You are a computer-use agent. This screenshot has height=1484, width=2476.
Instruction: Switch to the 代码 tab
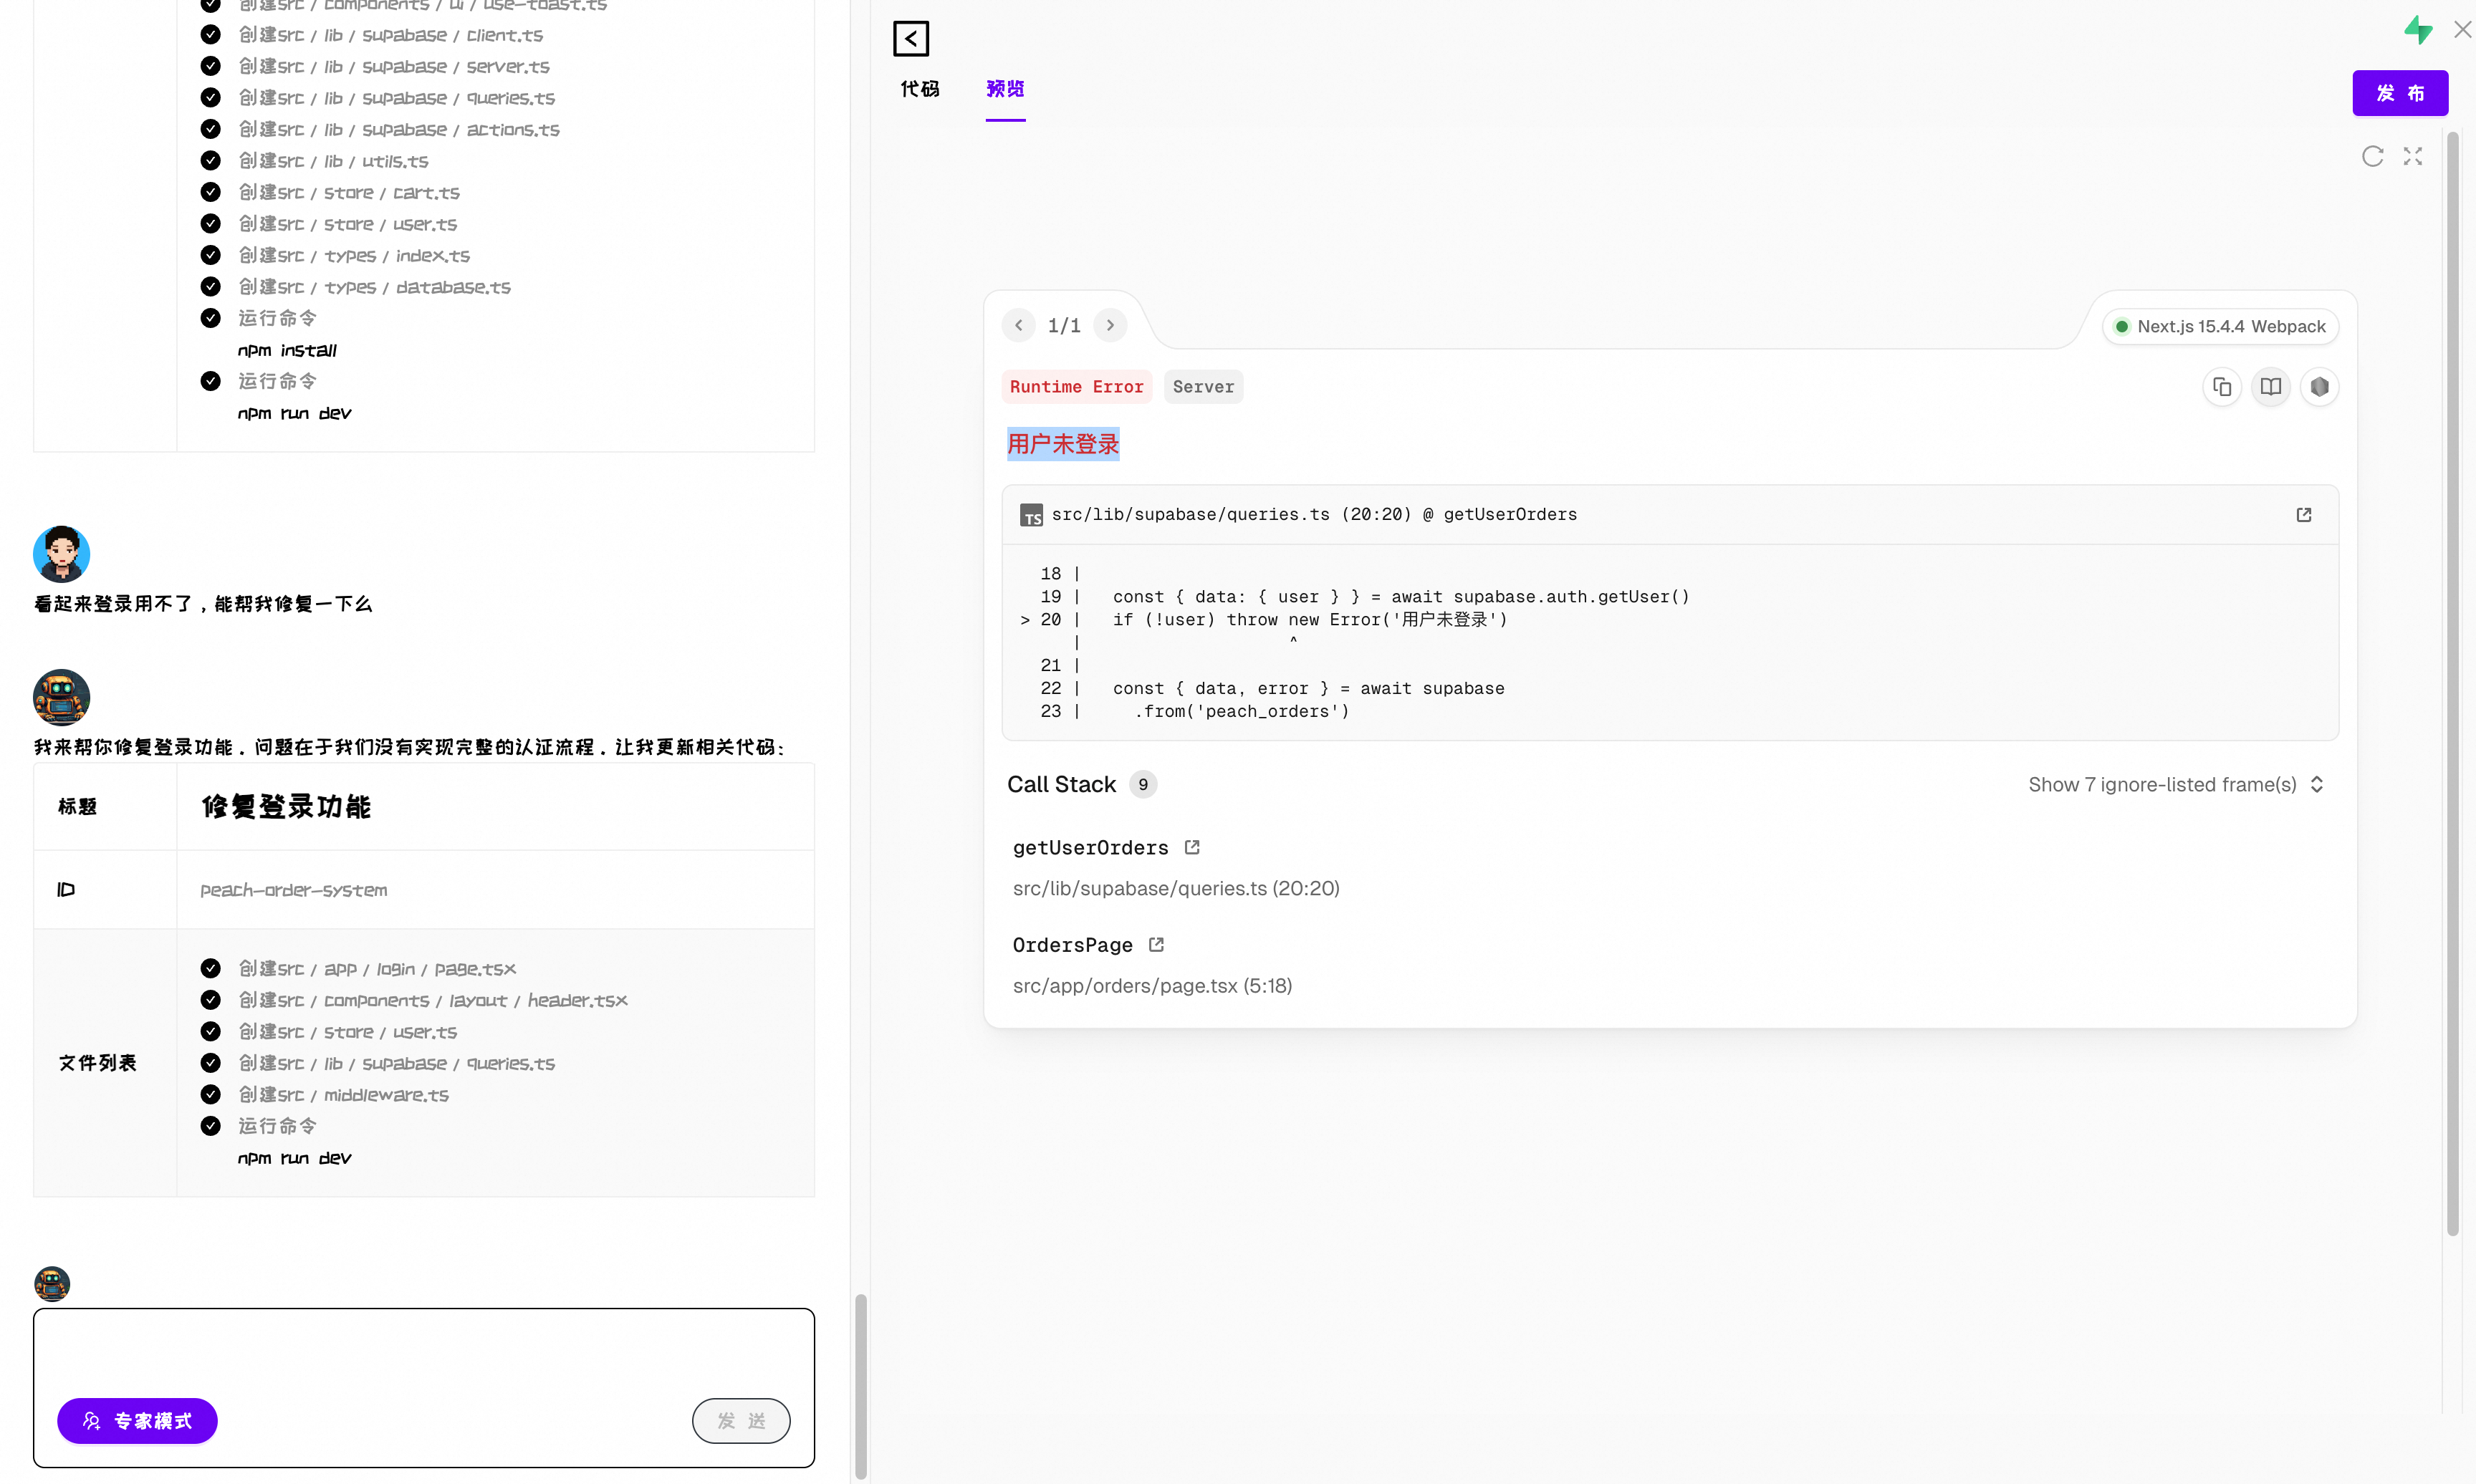919,90
